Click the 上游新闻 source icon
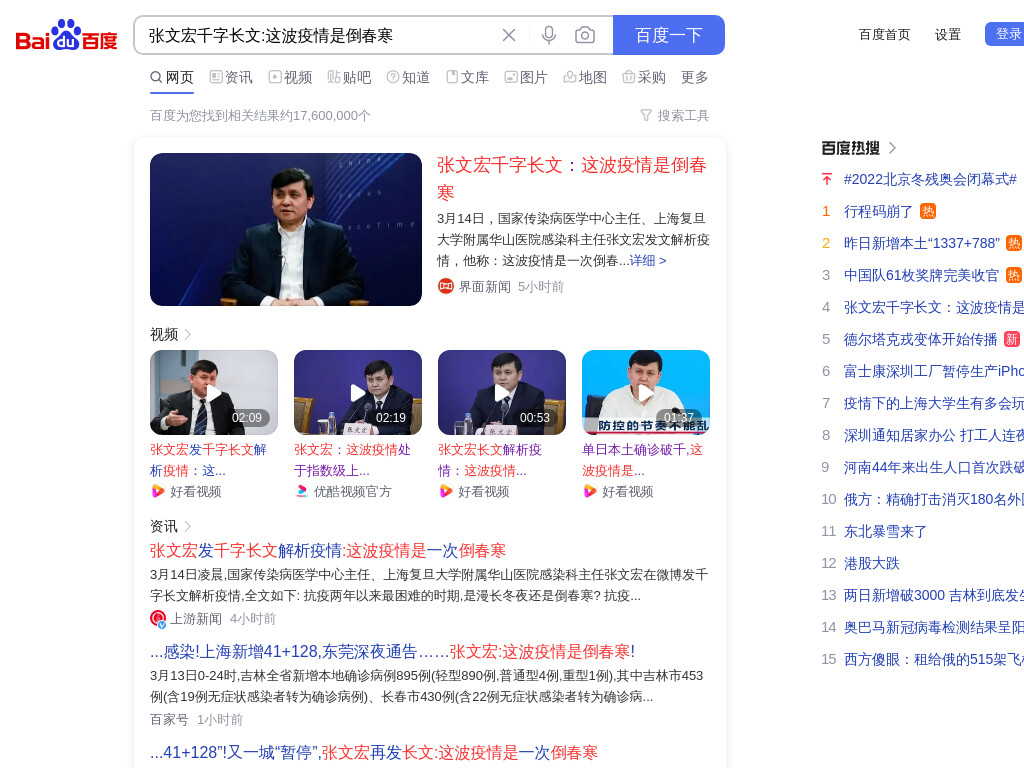 (158, 618)
